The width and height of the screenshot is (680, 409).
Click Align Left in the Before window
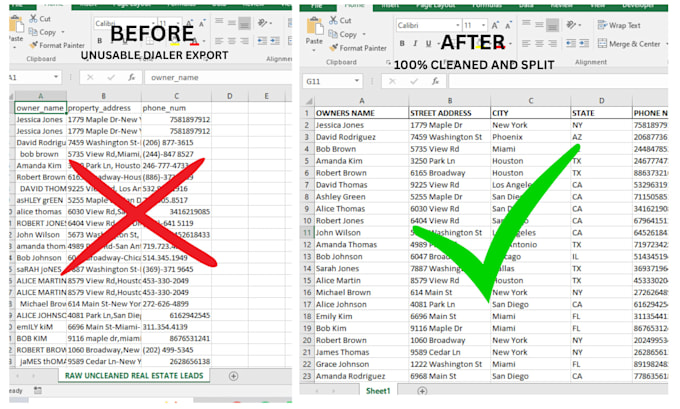pos(219,41)
